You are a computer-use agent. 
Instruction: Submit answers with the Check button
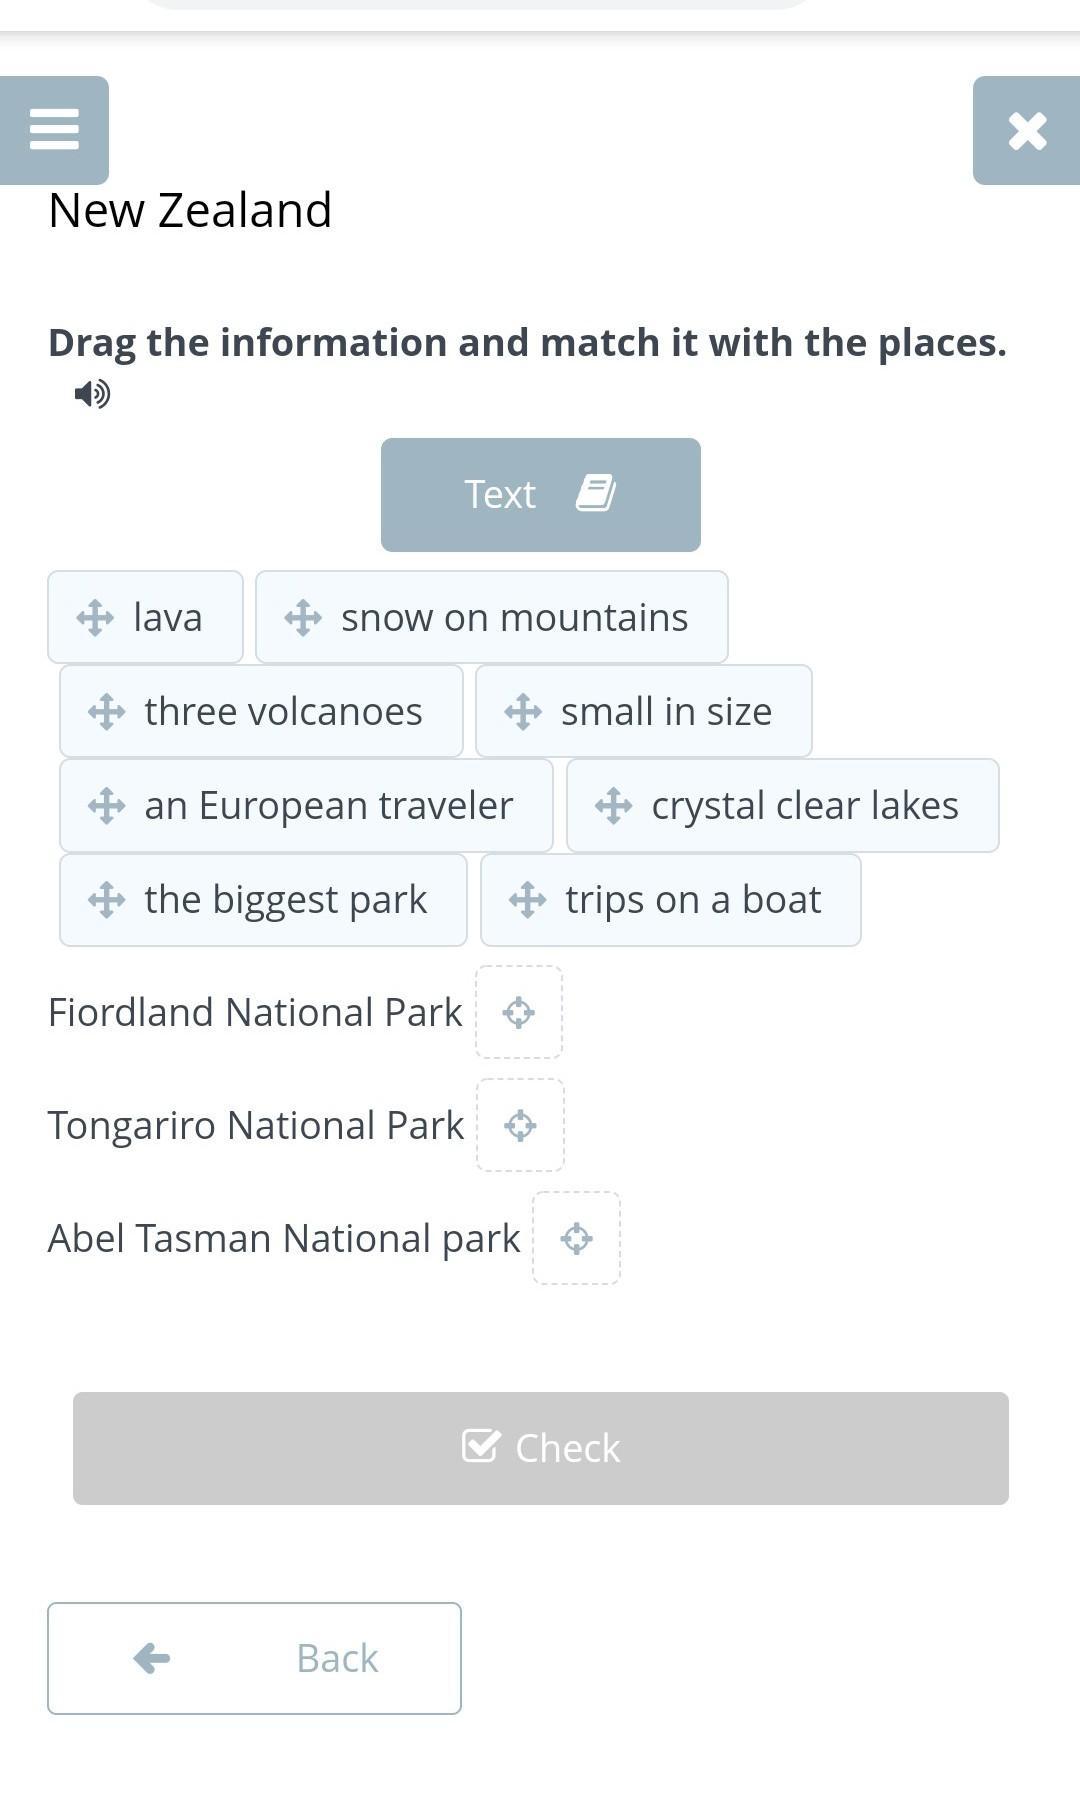pyautogui.click(x=541, y=1448)
